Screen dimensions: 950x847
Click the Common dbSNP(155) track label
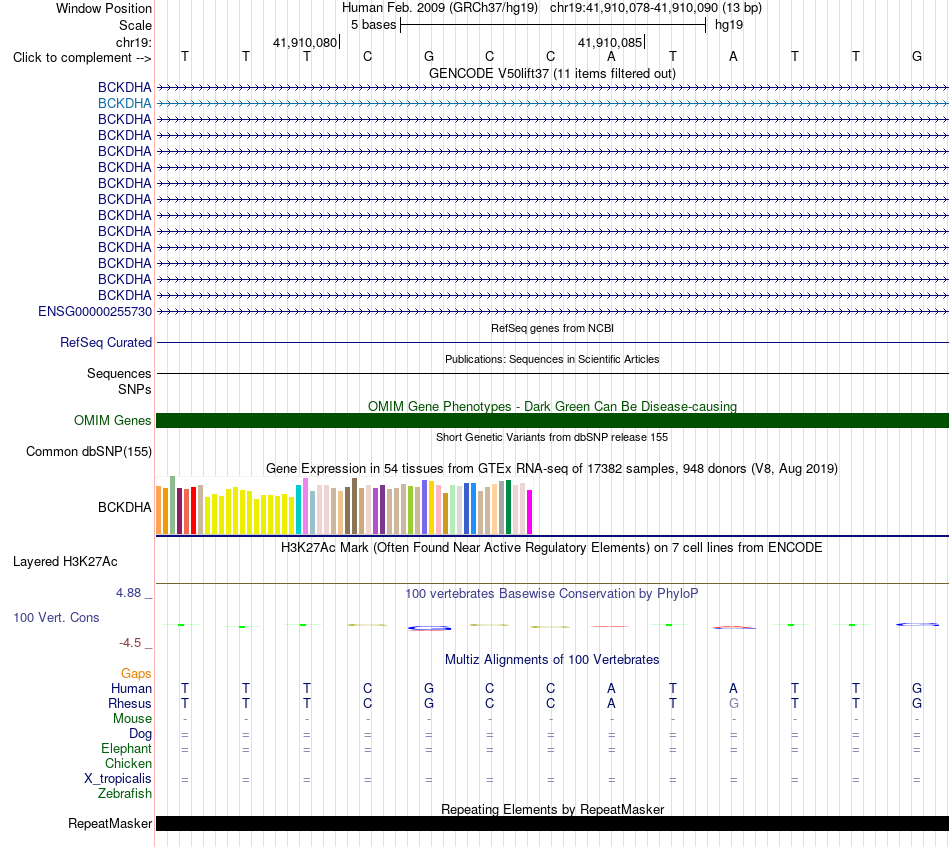click(88, 451)
